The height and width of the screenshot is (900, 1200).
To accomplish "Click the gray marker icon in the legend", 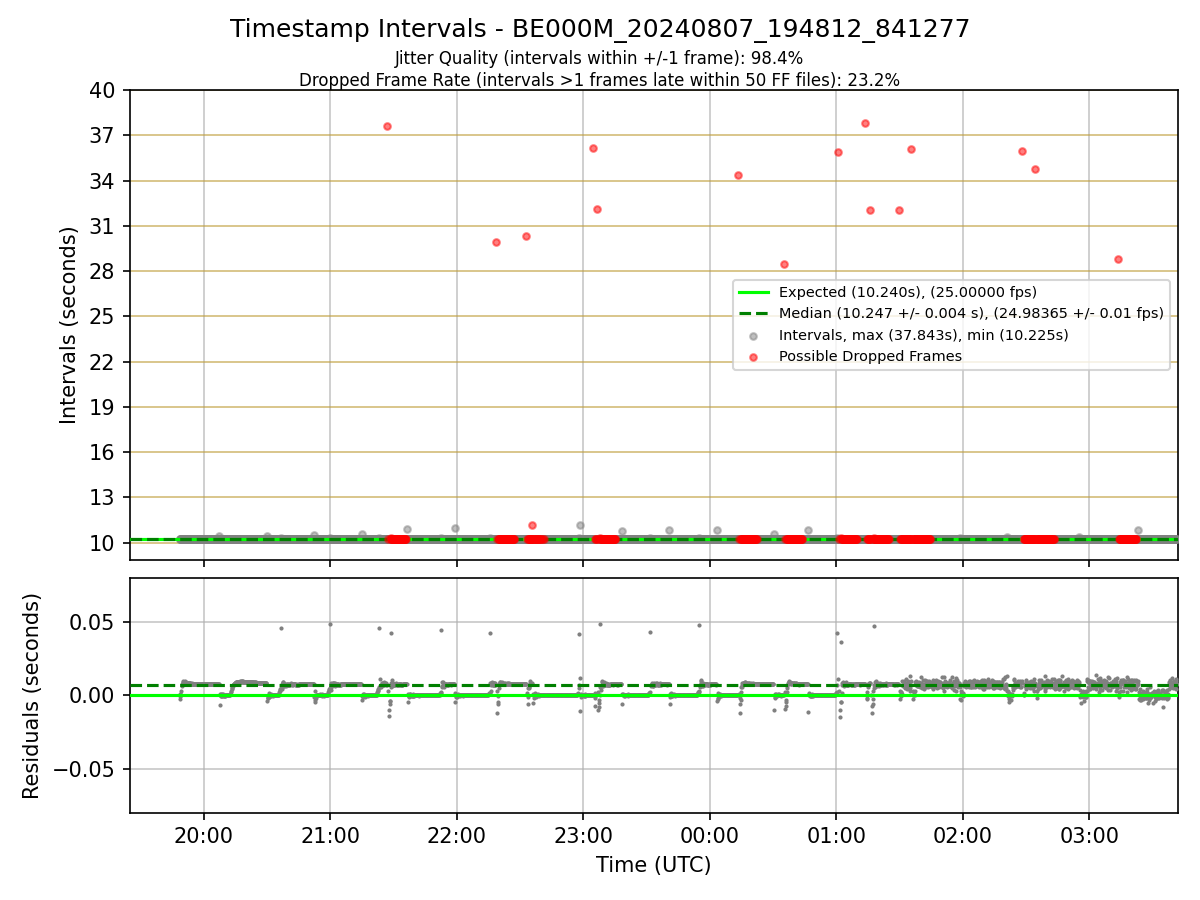I will [x=753, y=335].
